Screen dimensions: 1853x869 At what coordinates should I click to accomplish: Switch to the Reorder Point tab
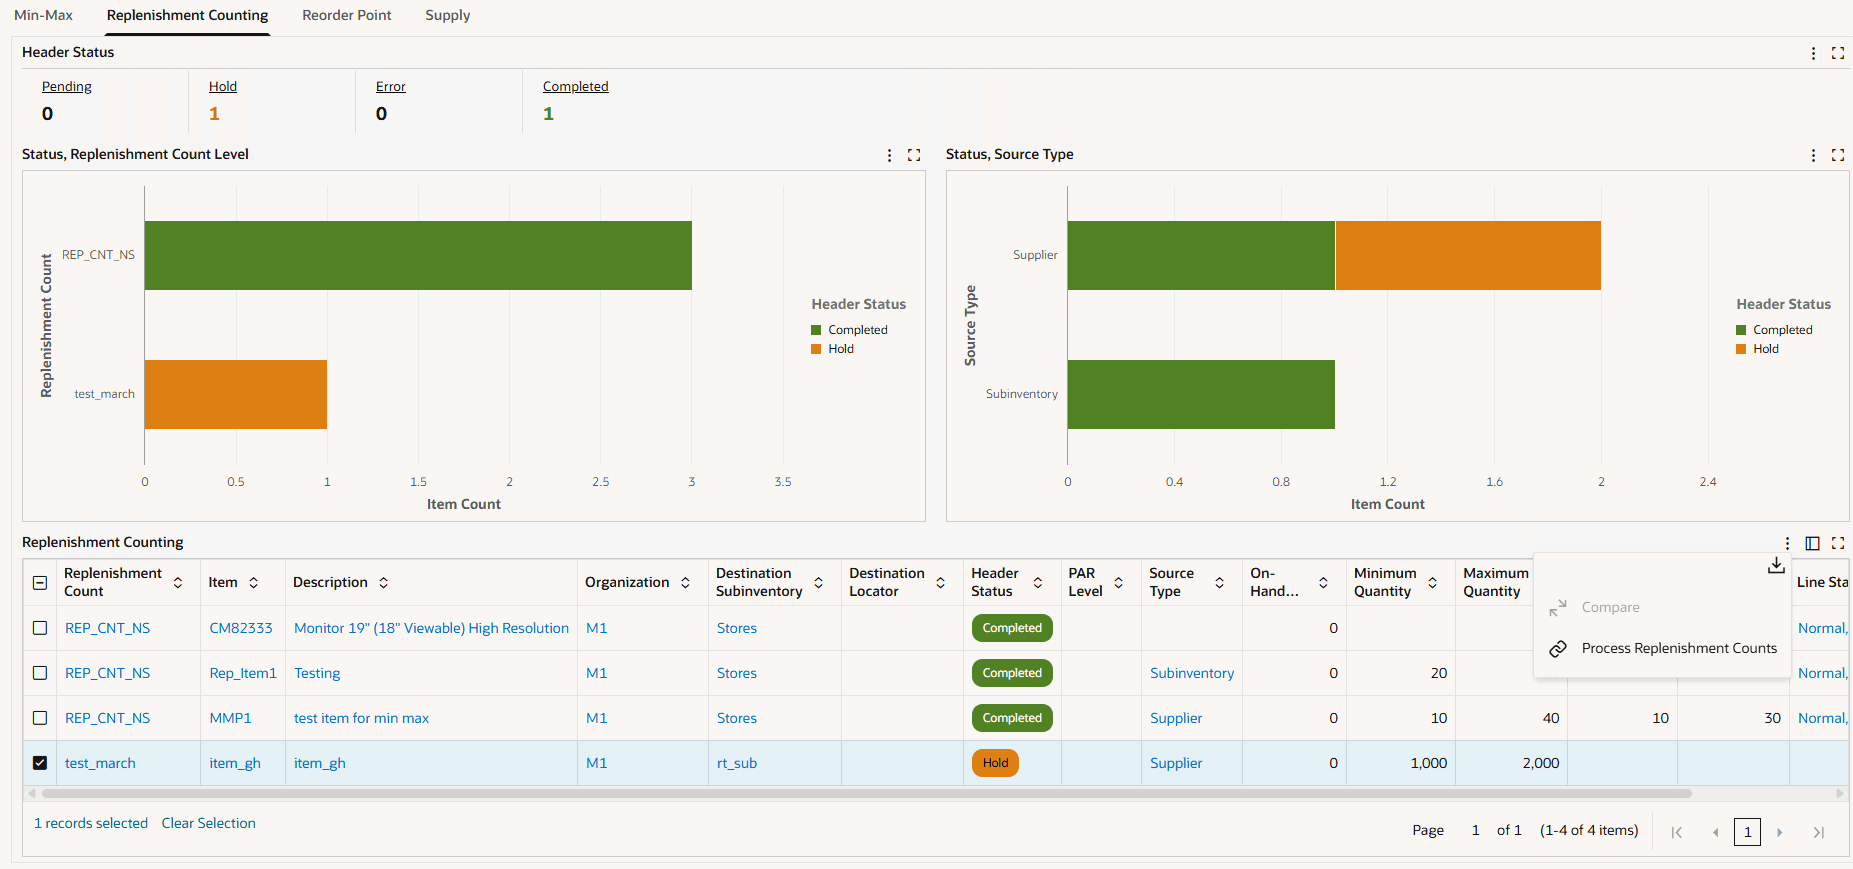(x=347, y=15)
